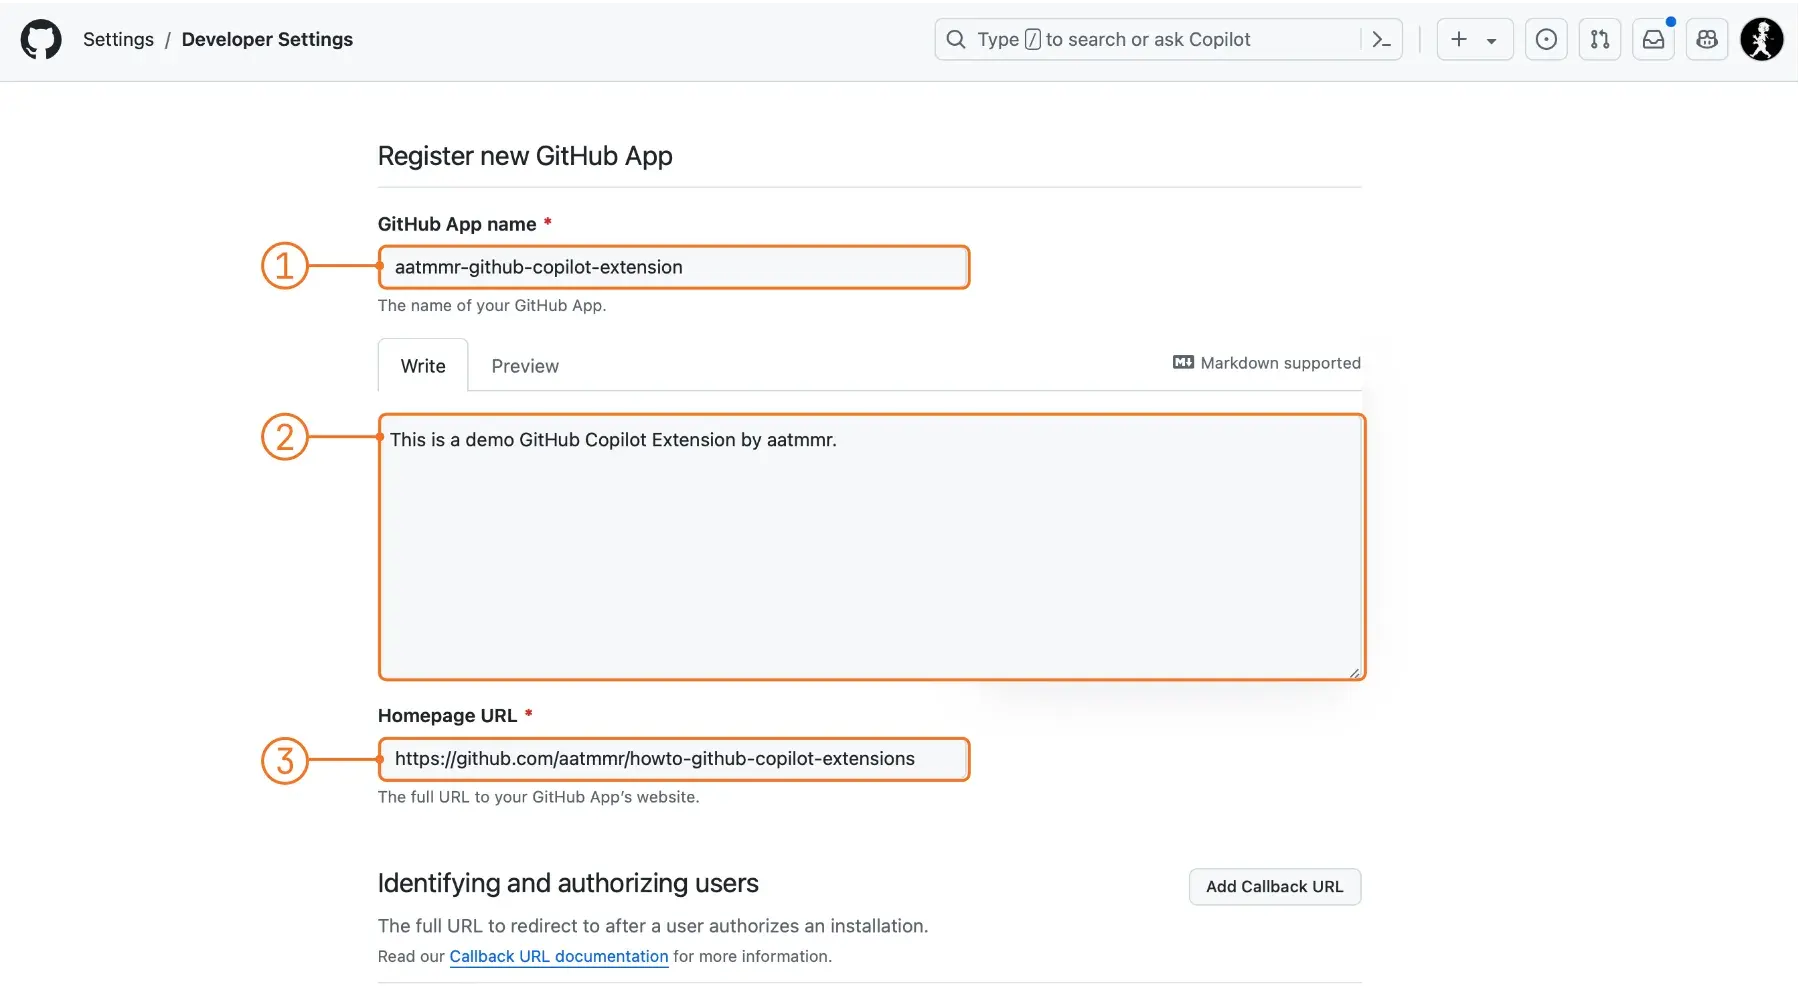Click 'Identifying and authorizing users' heading
Screen dimensions: 1805x986
[568, 883]
